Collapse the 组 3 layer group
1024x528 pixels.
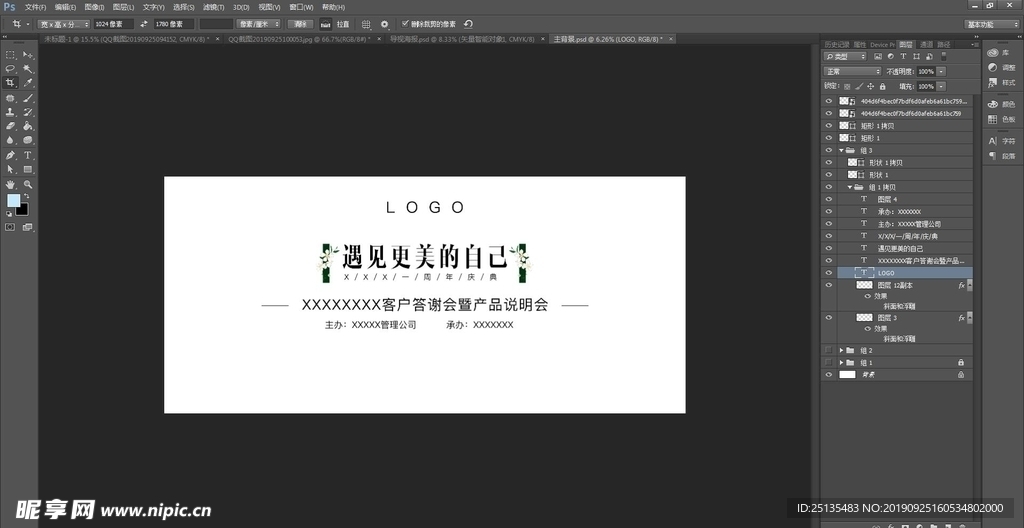pyautogui.click(x=841, y=150)
